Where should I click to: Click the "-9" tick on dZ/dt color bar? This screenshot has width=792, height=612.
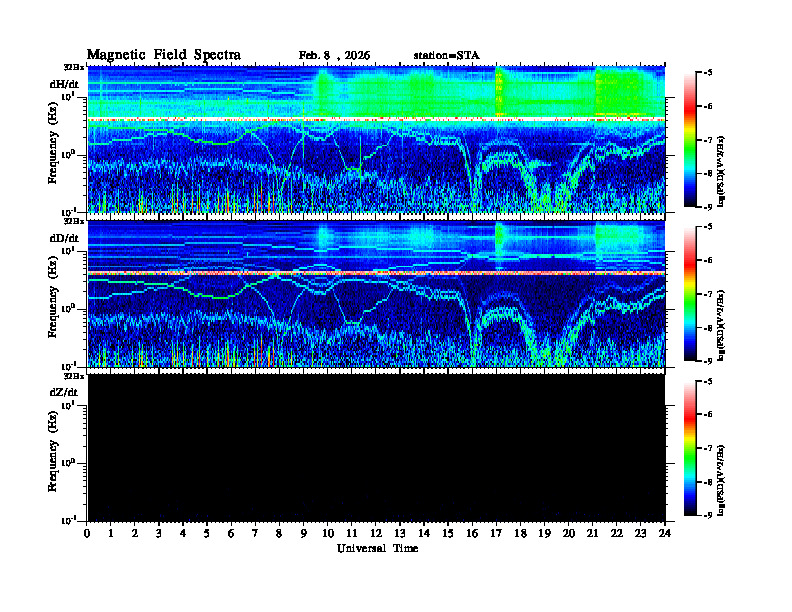point(708,516)
